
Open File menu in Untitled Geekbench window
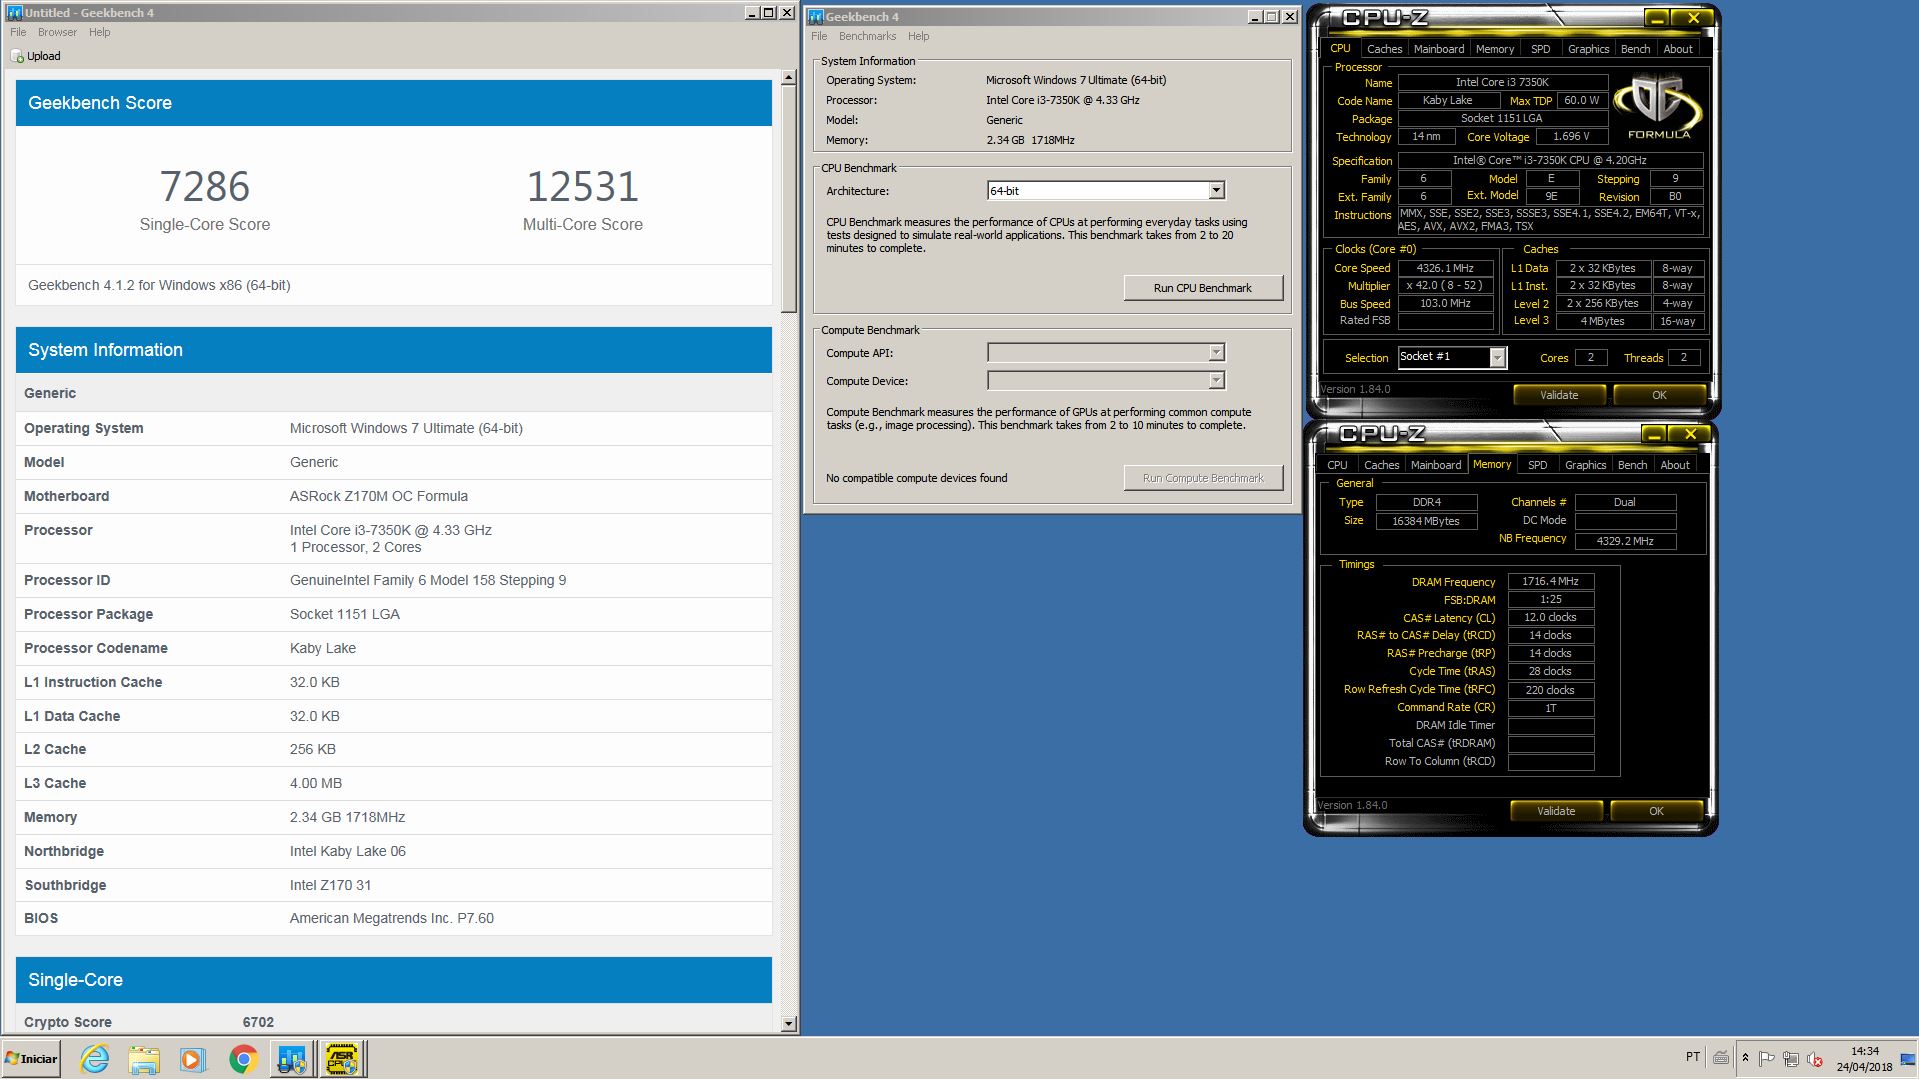click(18, 32)
